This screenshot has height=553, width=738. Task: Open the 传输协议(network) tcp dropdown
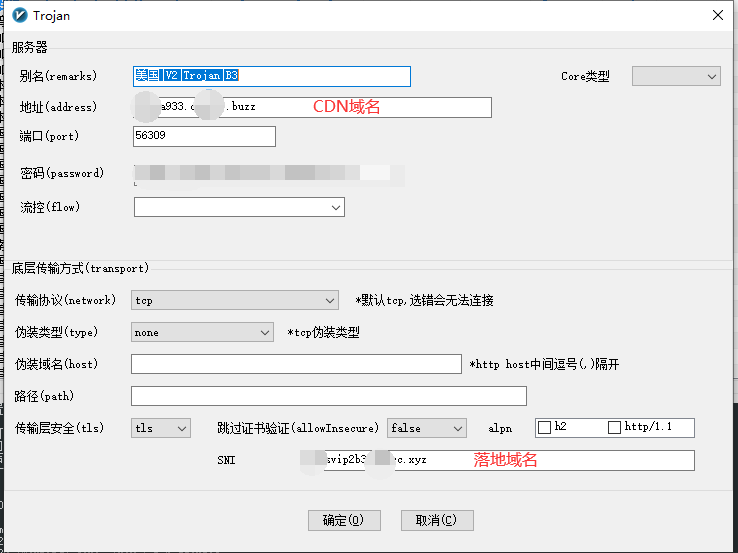[234, 300]
